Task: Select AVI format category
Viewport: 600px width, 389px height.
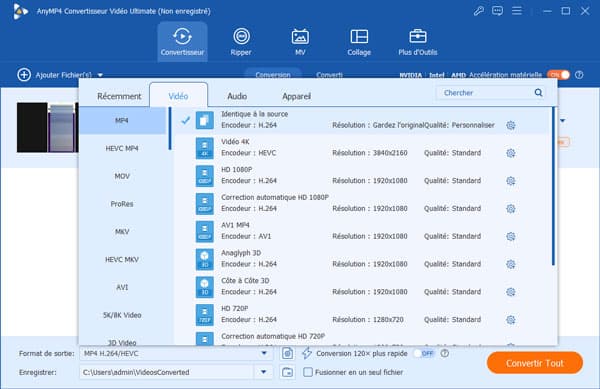Action: click(x=122, y=287)
